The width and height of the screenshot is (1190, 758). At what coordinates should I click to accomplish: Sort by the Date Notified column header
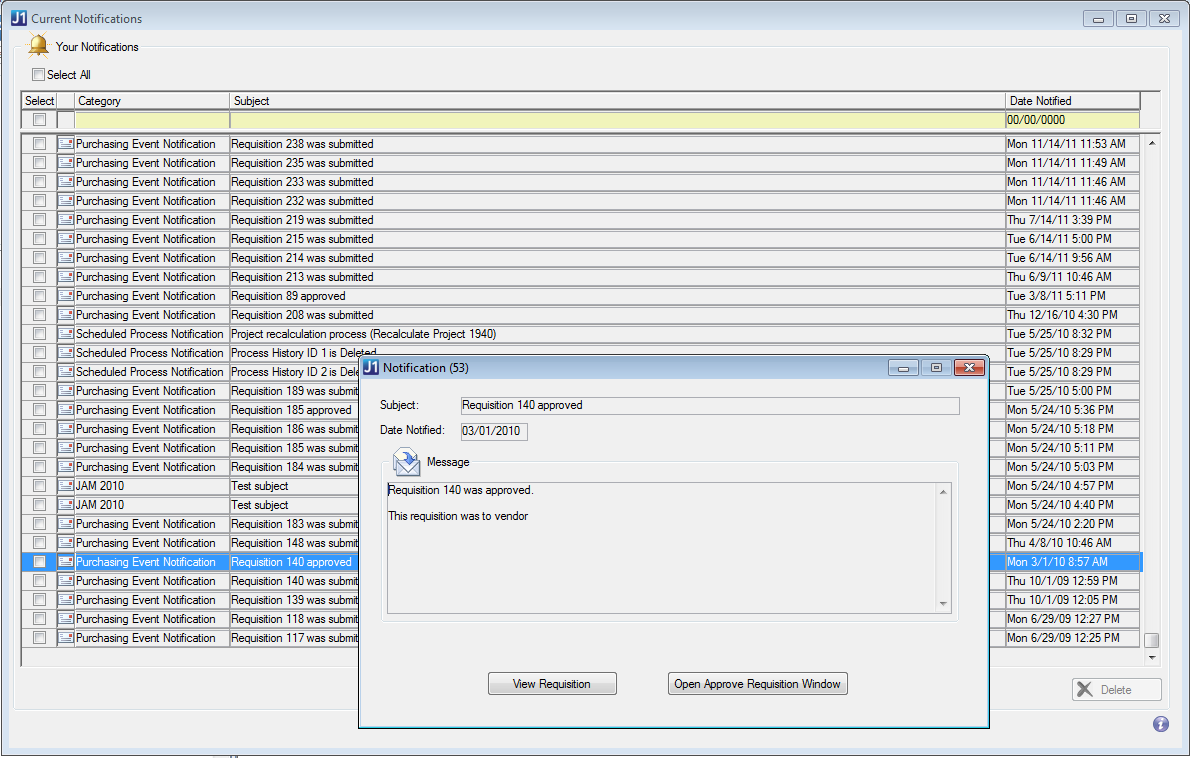coord(1072,101)
